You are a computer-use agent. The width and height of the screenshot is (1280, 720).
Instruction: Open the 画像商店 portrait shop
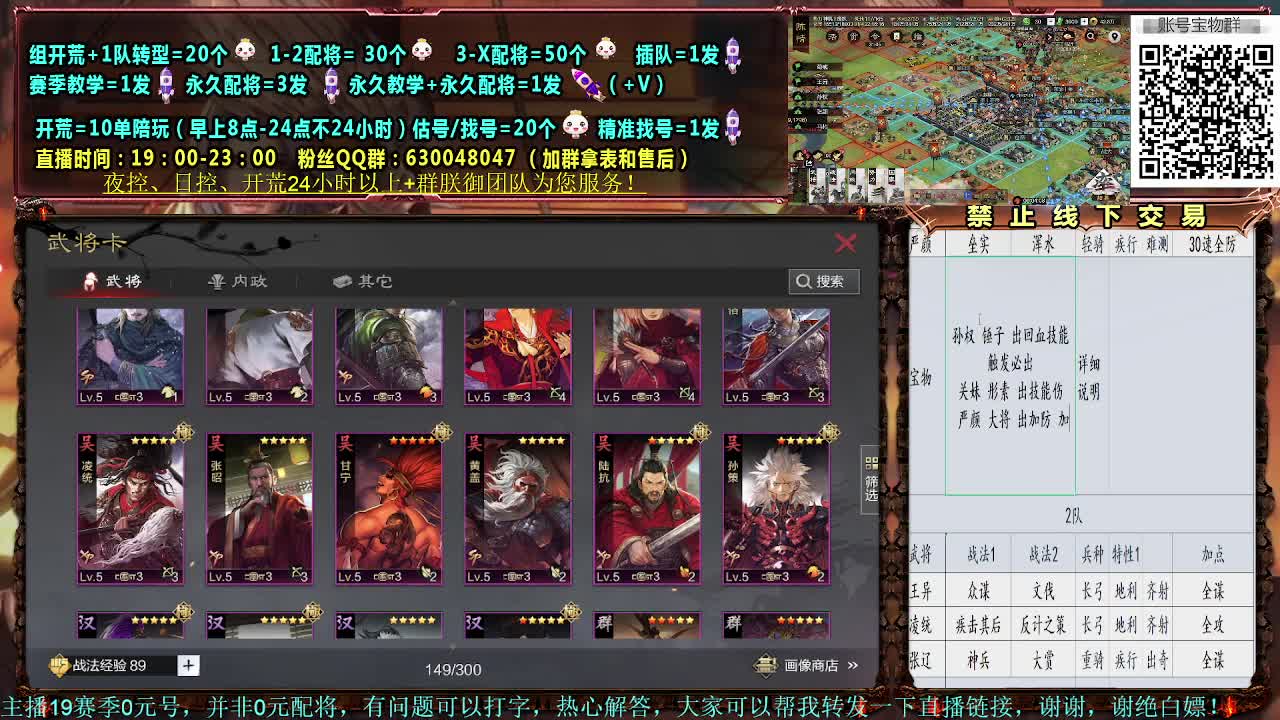[808, 665]
